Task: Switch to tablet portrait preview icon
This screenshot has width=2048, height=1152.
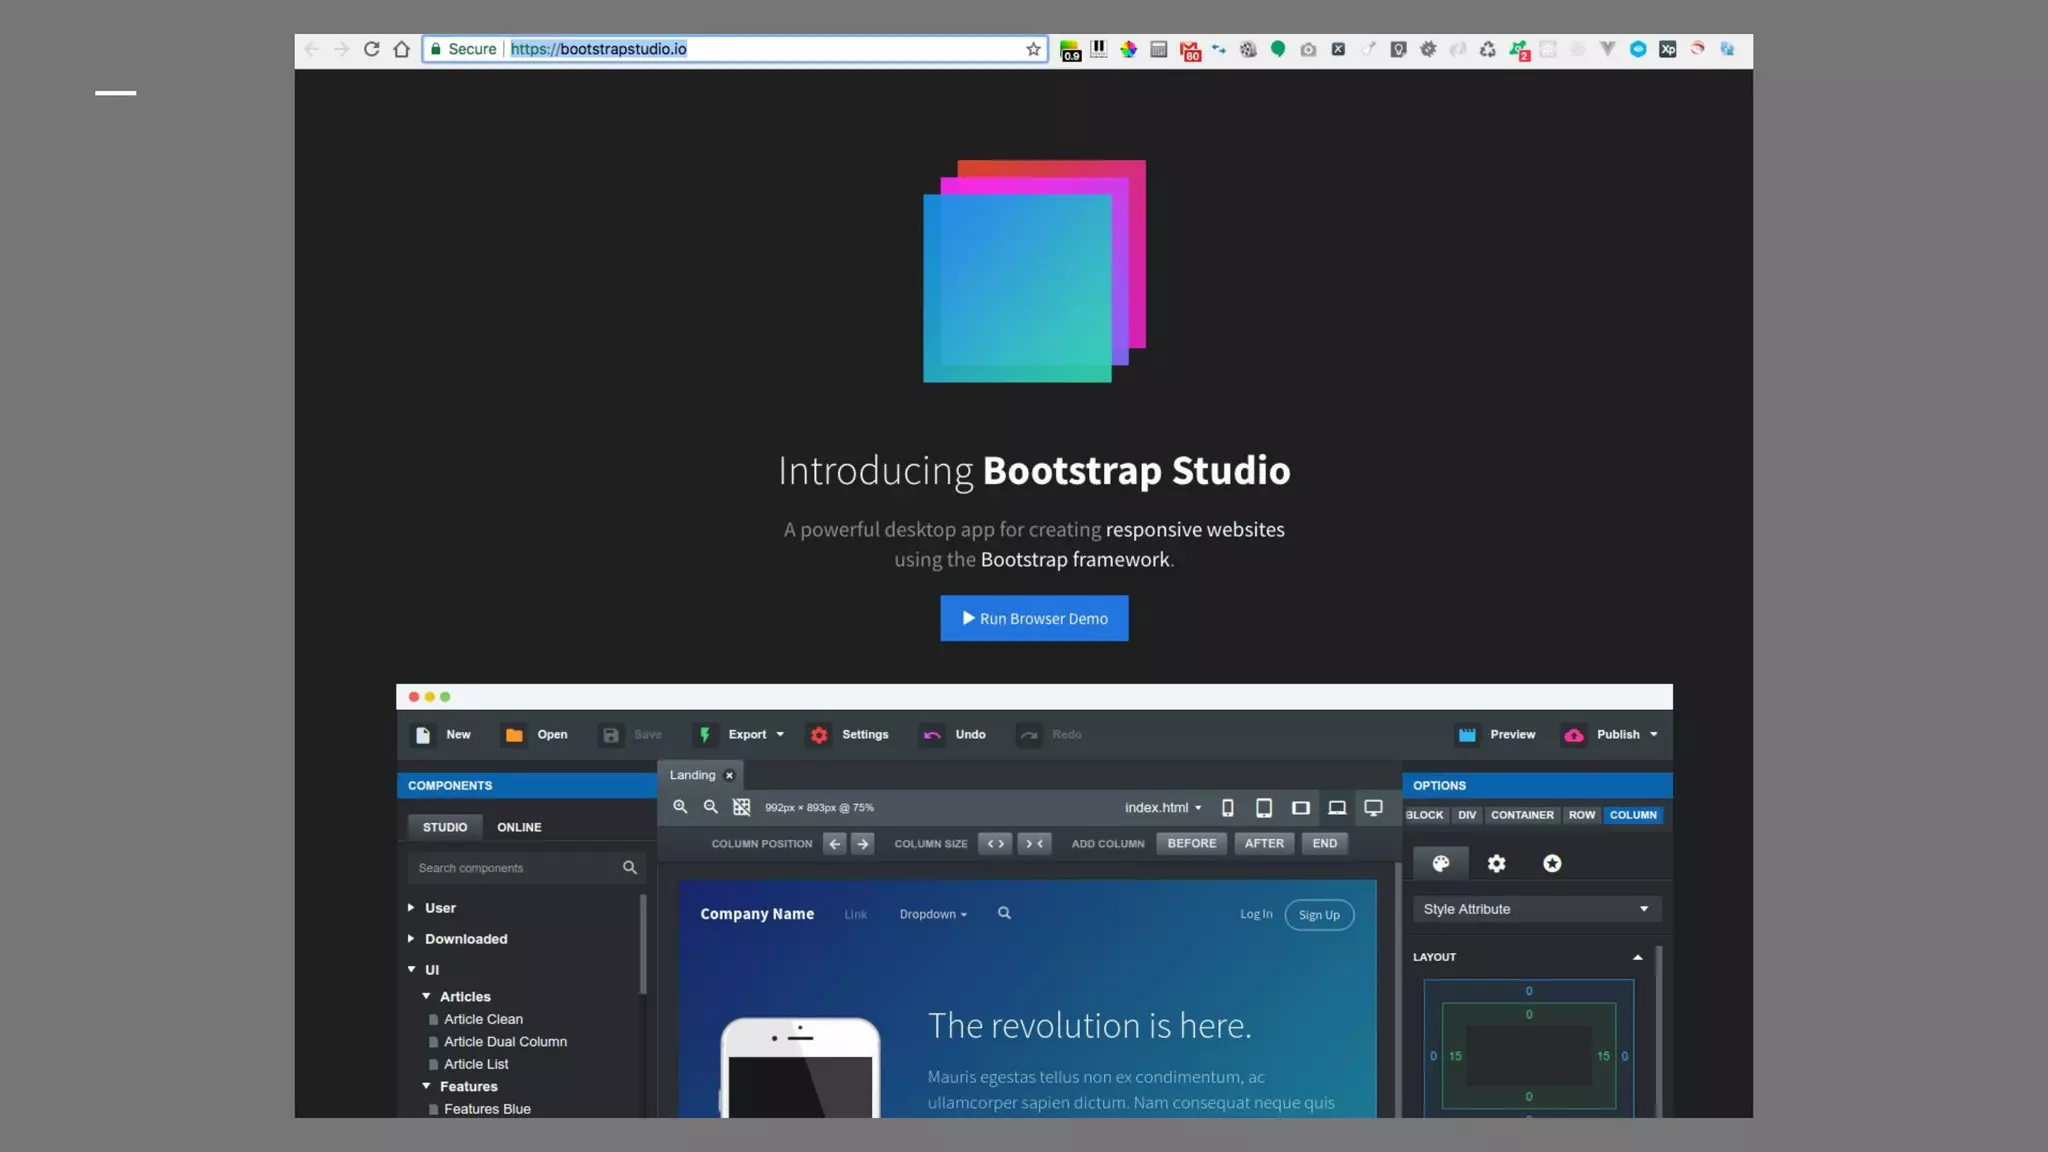Action: 1264,808
